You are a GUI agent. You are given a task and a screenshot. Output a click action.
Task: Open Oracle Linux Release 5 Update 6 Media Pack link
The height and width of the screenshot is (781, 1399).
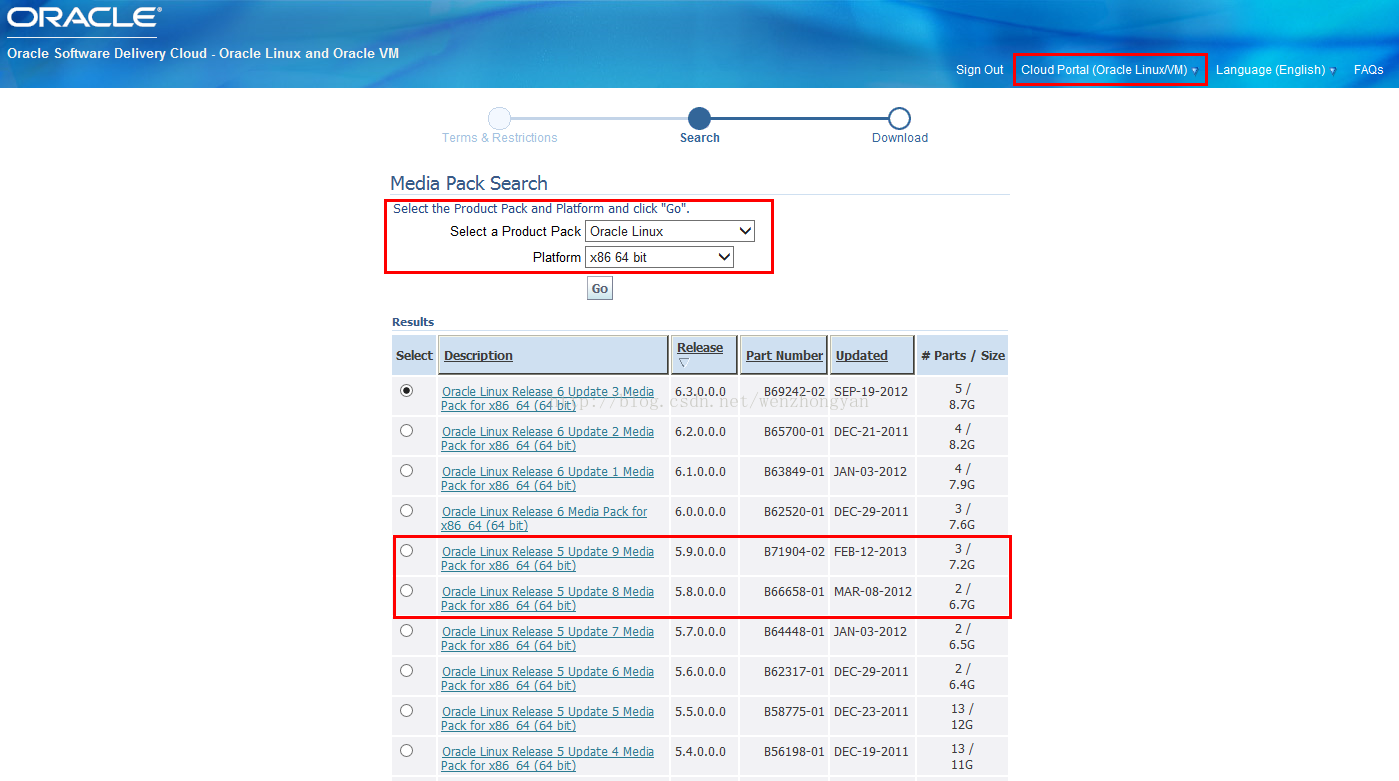[x=547, y=678]
